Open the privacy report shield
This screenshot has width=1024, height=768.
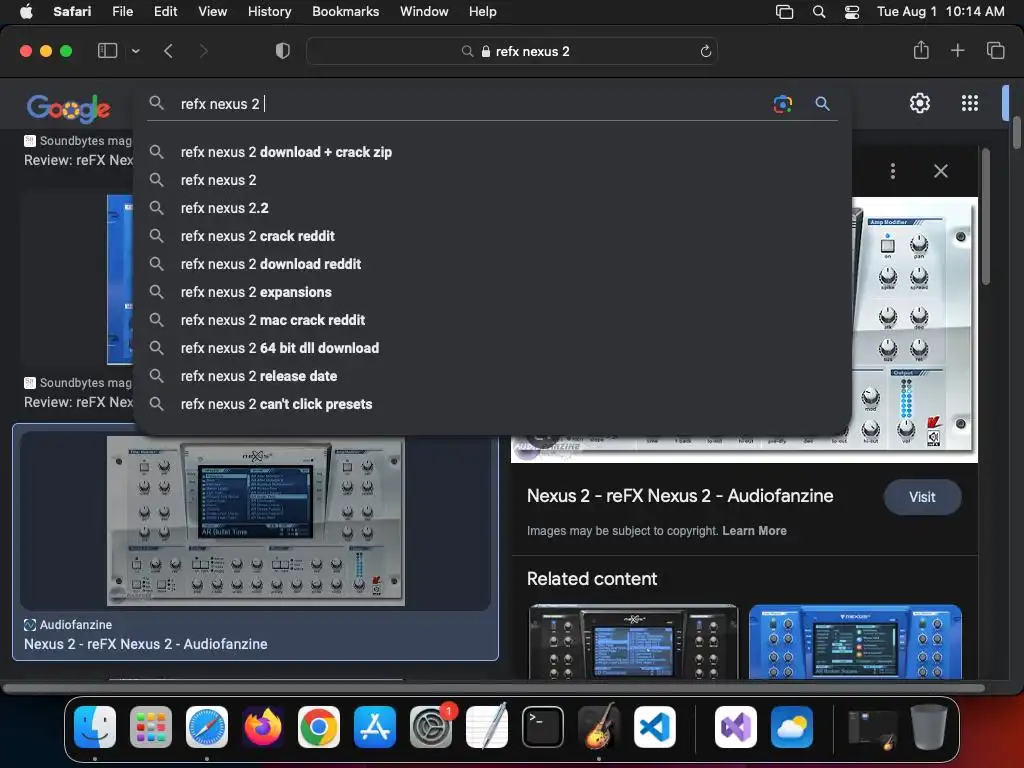pyautogui.click(x=283, y=51)
